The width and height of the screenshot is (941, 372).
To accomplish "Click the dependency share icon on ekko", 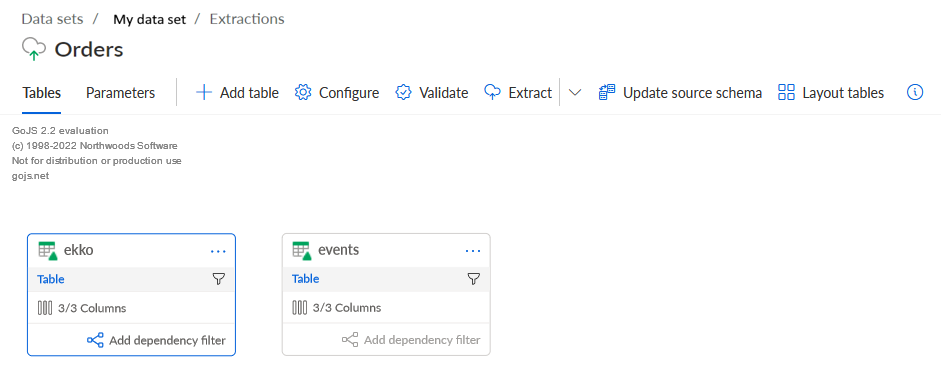I will coord(95,340).
